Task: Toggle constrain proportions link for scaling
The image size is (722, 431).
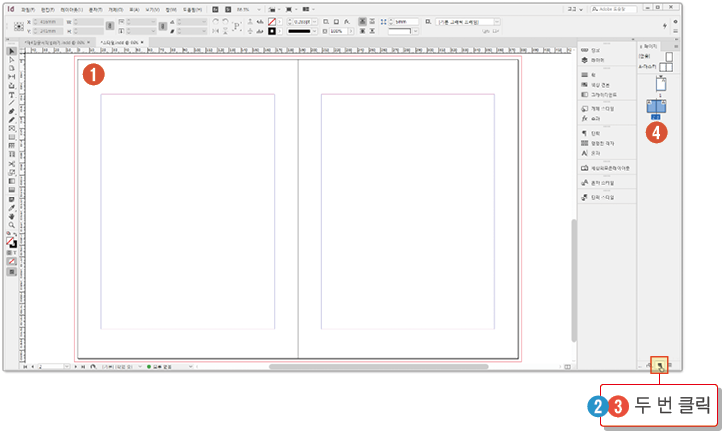Action: (x=163, y=26)
